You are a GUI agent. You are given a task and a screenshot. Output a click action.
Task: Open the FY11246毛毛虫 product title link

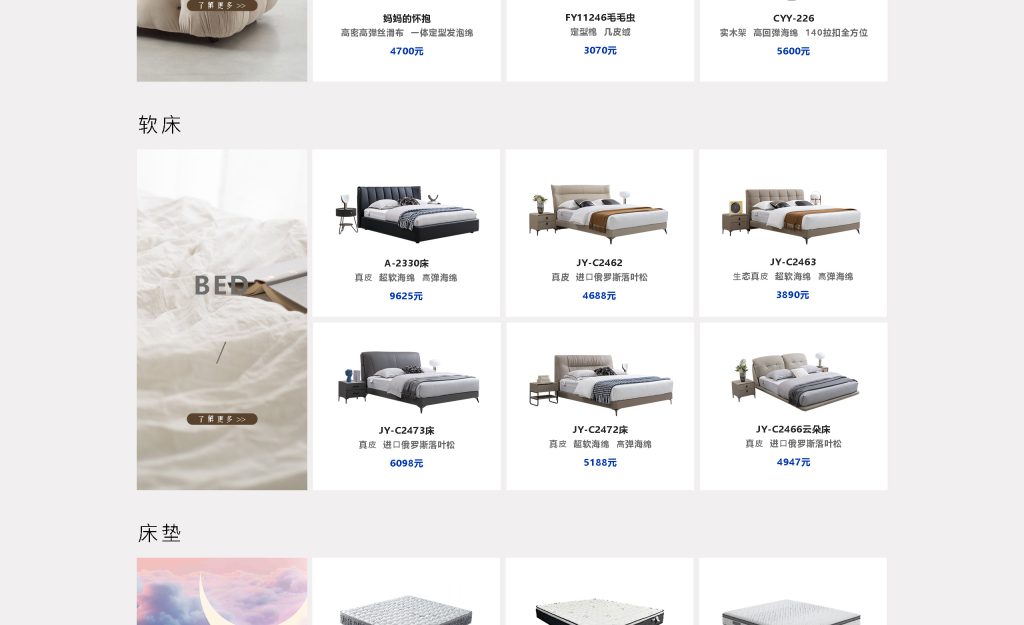(600, 18)
